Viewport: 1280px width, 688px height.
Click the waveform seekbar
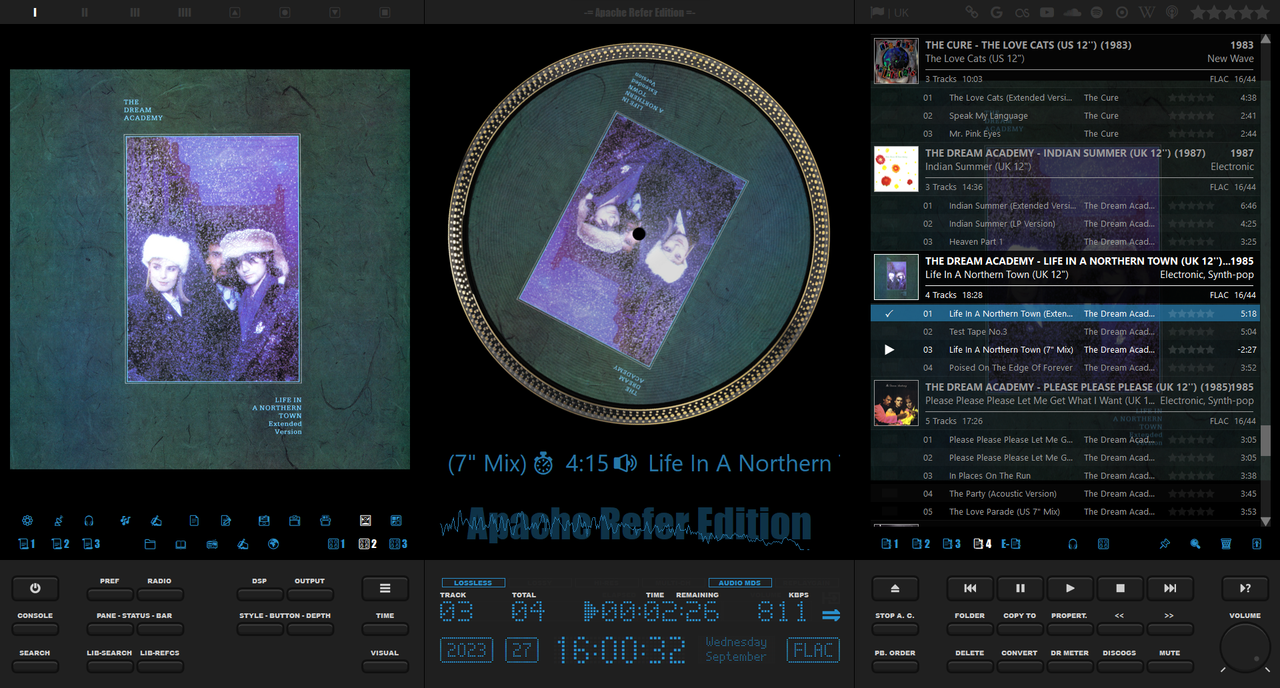click(625, 528)
